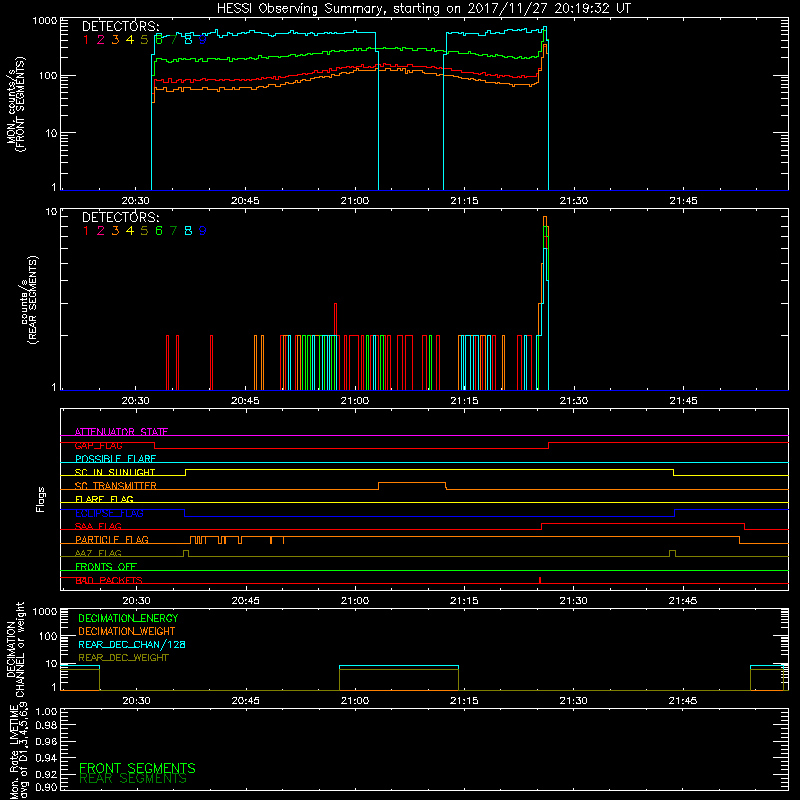Click the REAR SEGMENTS livetime legend label

tap(133, 779)
